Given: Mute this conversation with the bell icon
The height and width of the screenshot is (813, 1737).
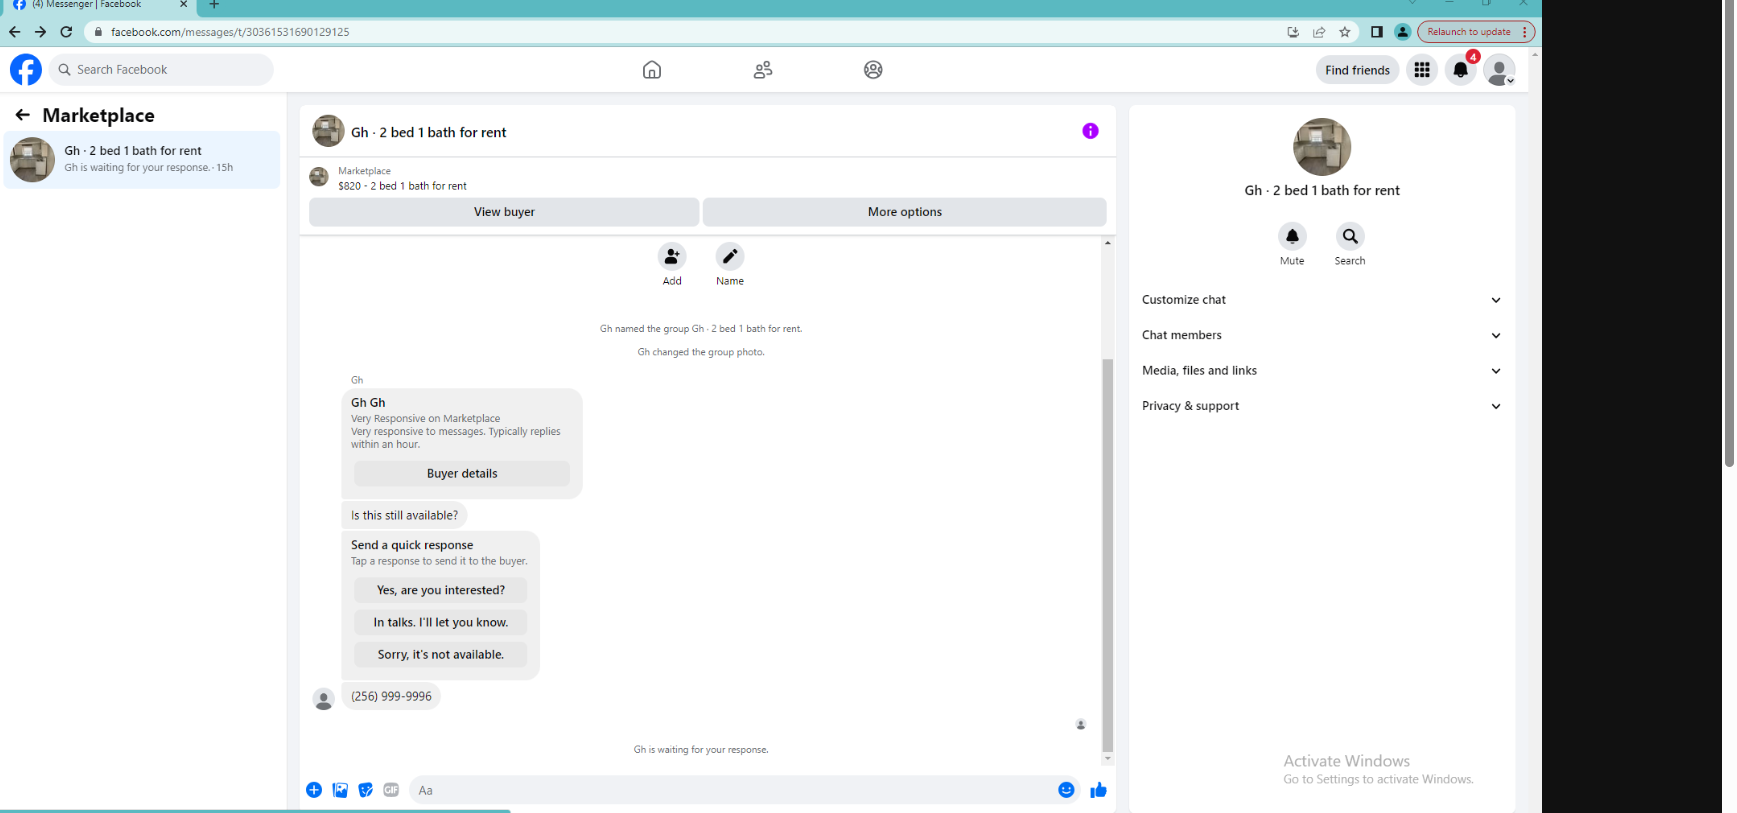Looking at the screenshot, I should [1292, 236].
